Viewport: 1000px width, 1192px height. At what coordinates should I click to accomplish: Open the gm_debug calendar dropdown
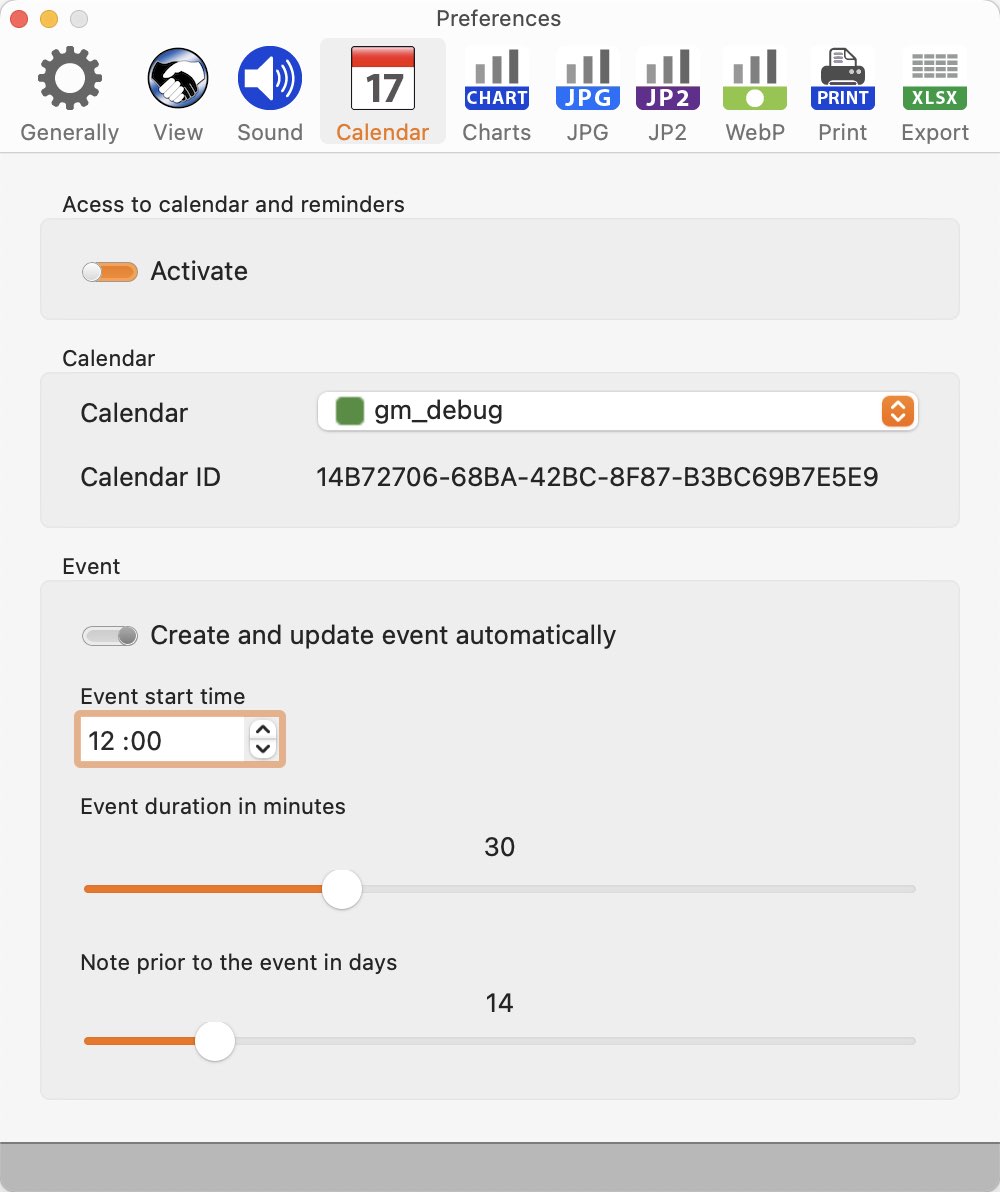(617, 411)
